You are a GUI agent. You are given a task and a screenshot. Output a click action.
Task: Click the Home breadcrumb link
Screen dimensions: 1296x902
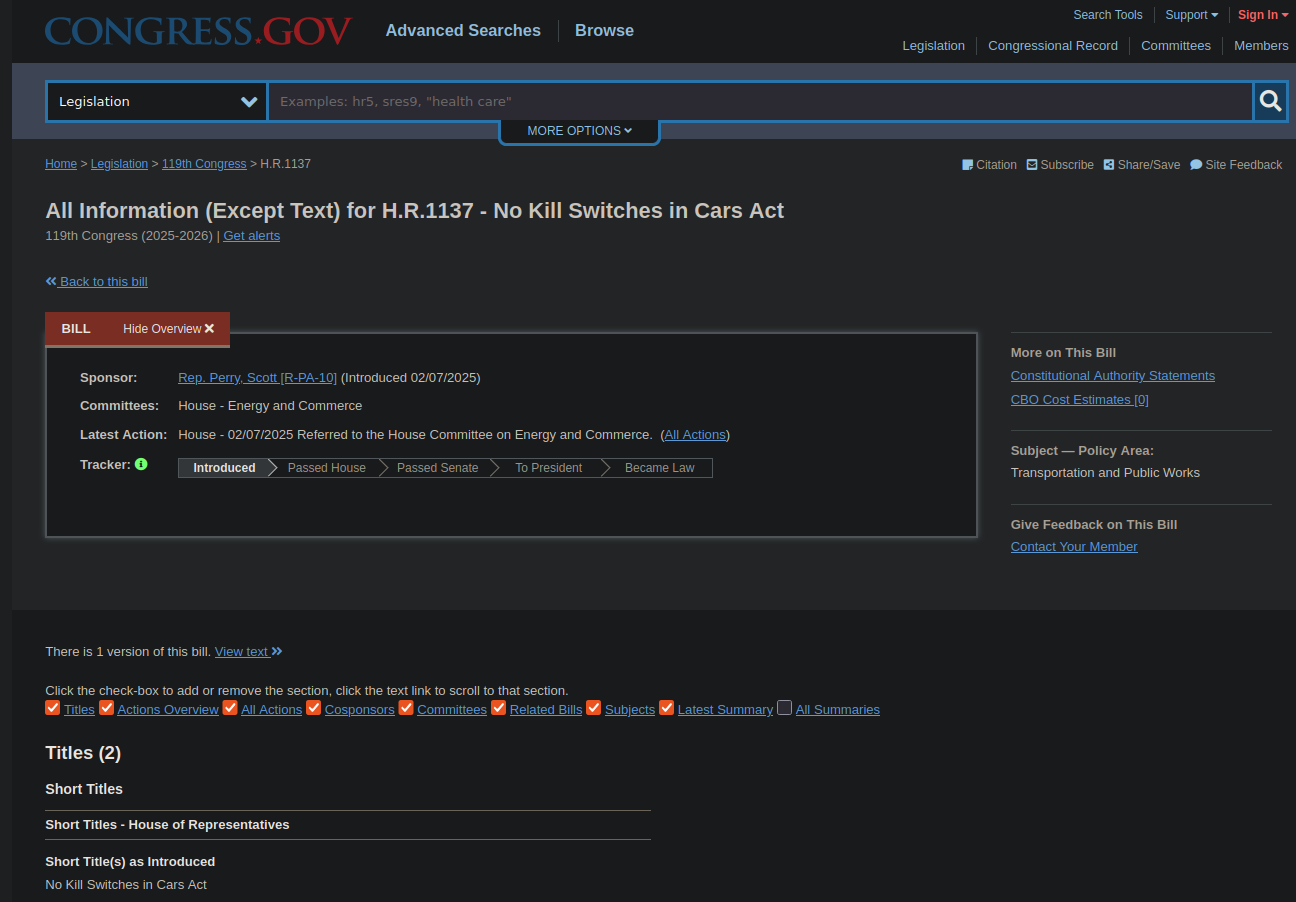coord(61,164)
